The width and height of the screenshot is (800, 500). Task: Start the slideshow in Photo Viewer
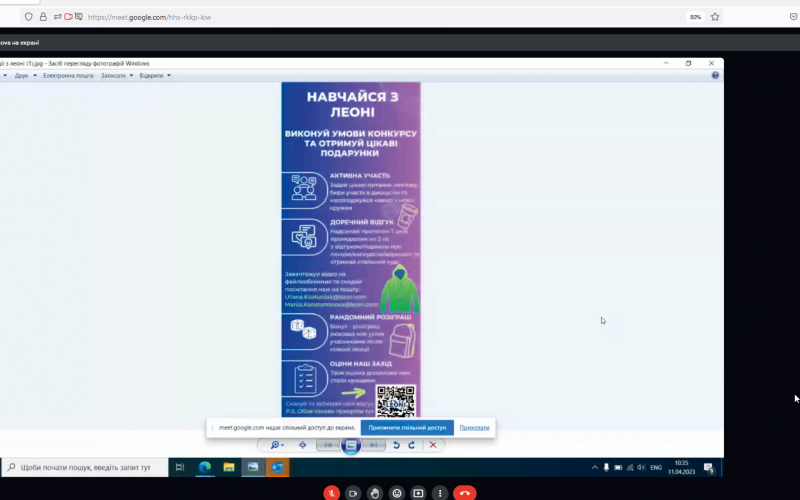coord(351,445)
